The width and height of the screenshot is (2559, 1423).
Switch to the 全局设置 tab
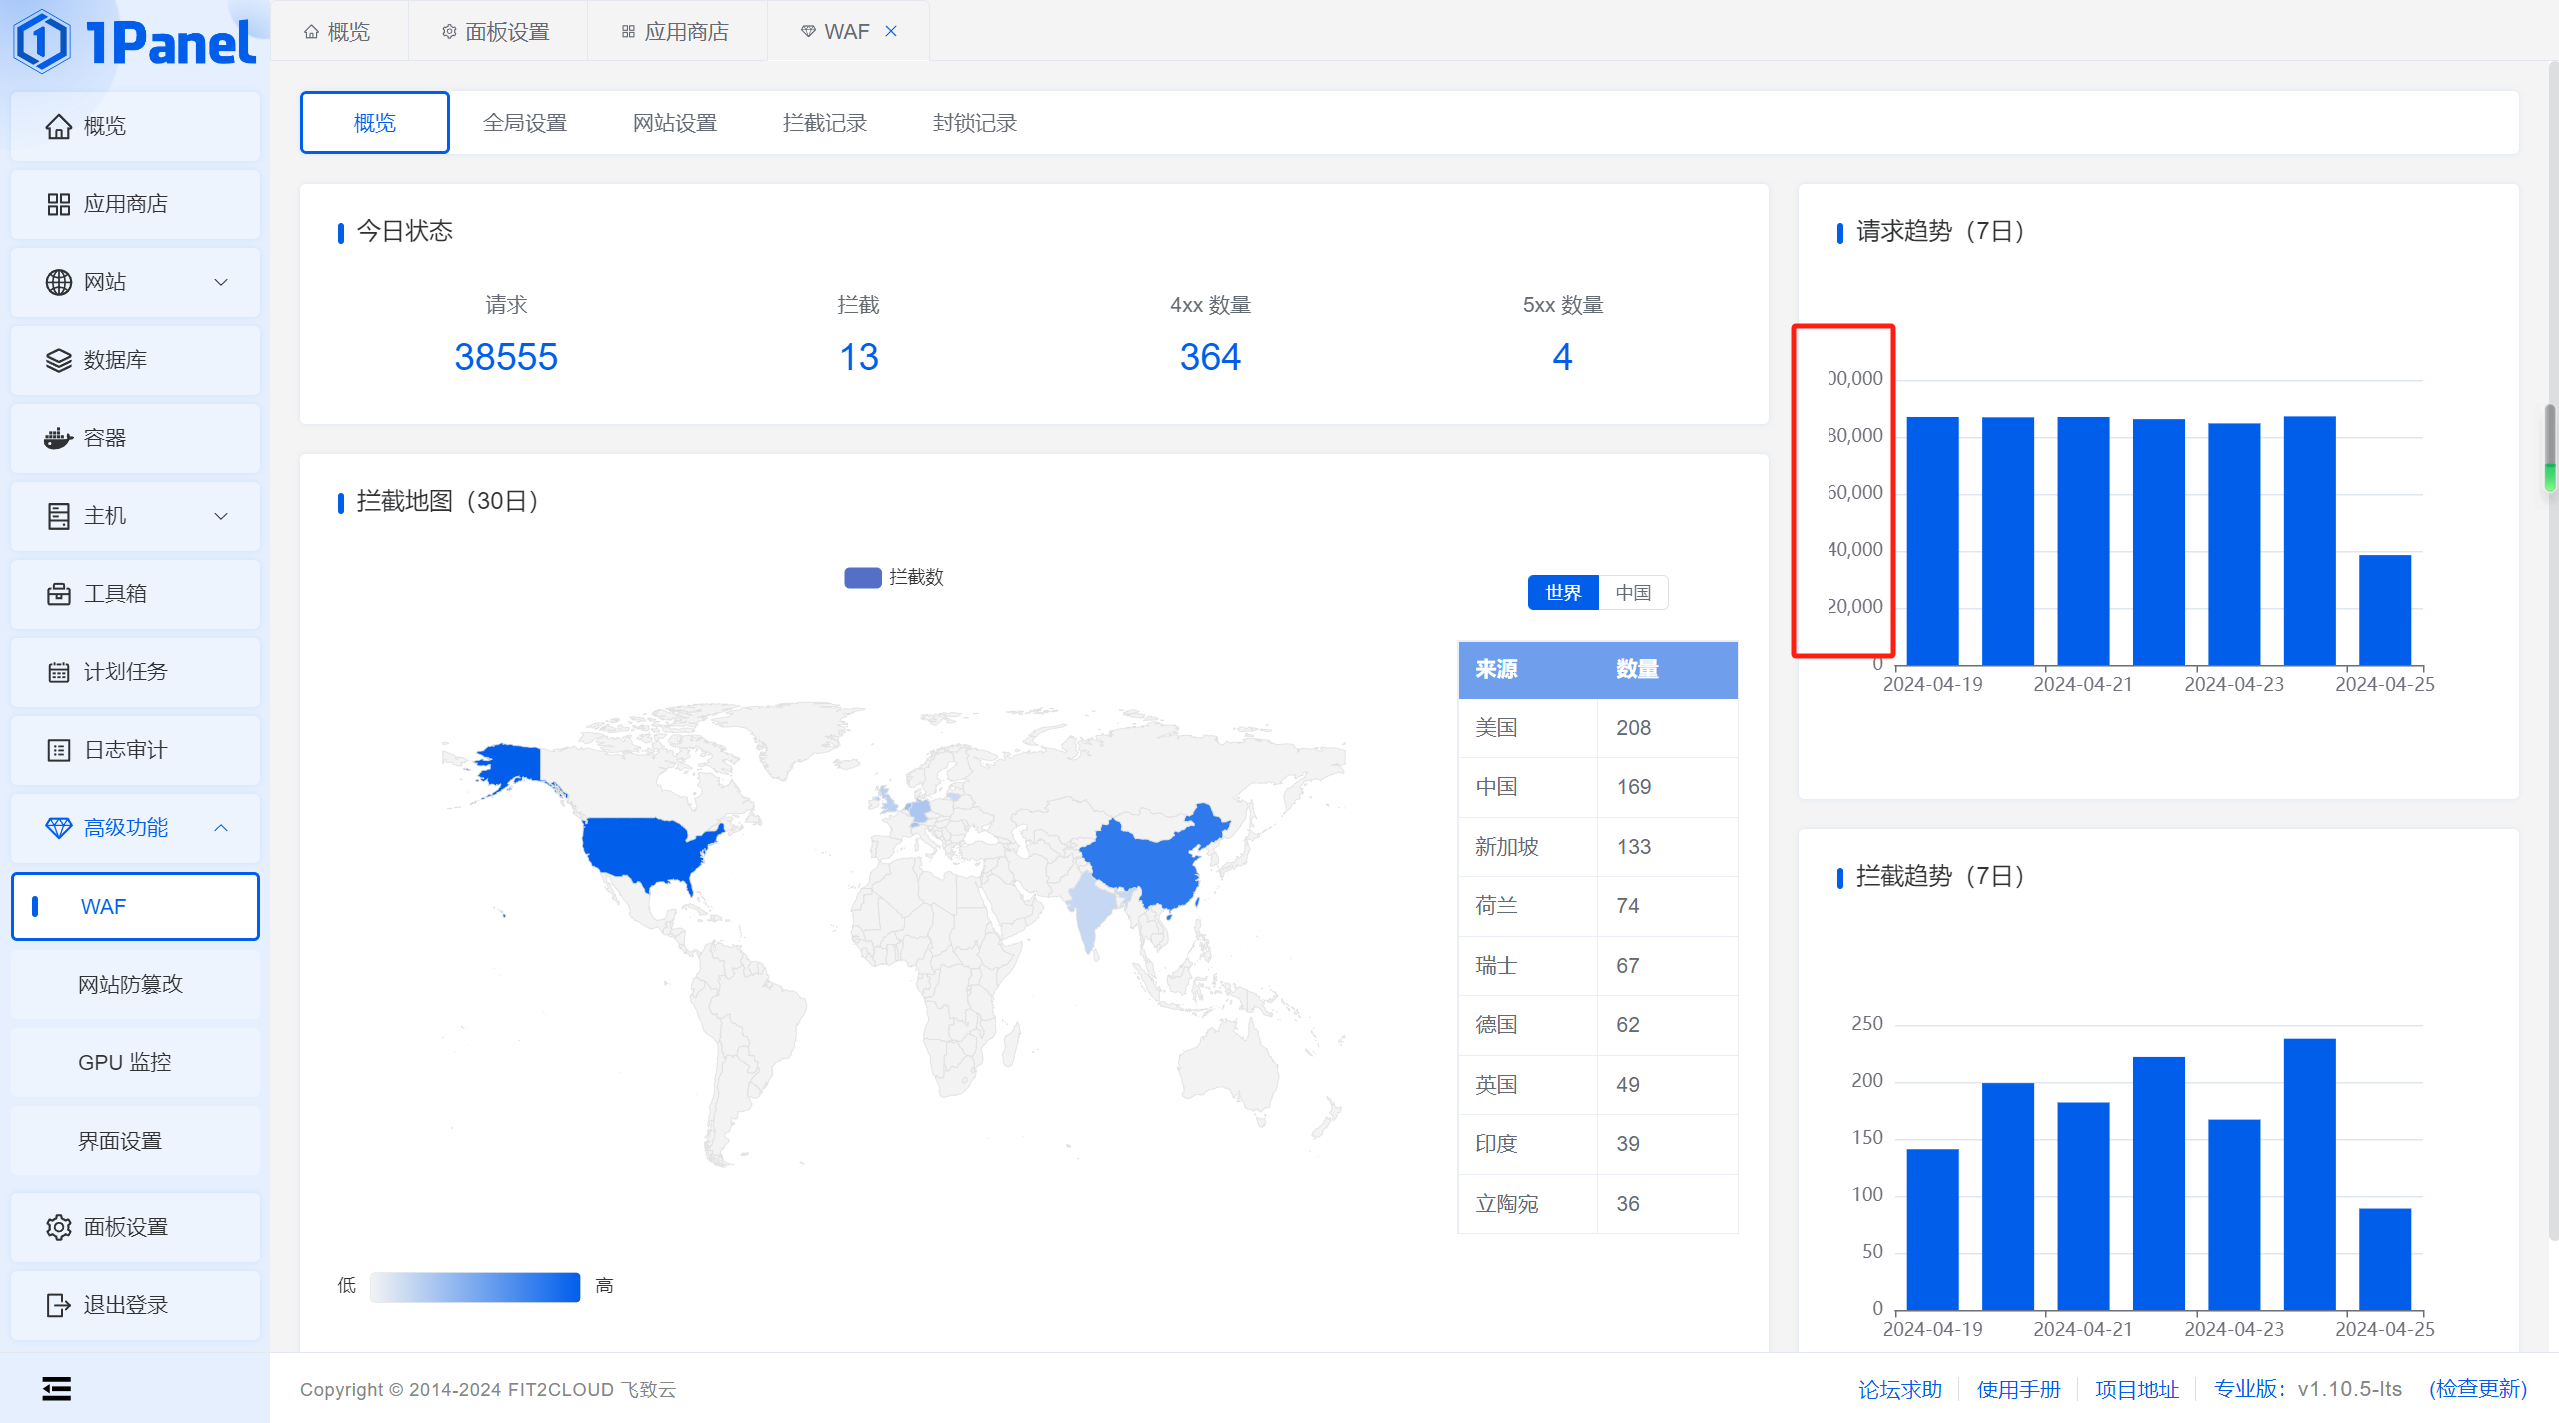click(524, 123)
